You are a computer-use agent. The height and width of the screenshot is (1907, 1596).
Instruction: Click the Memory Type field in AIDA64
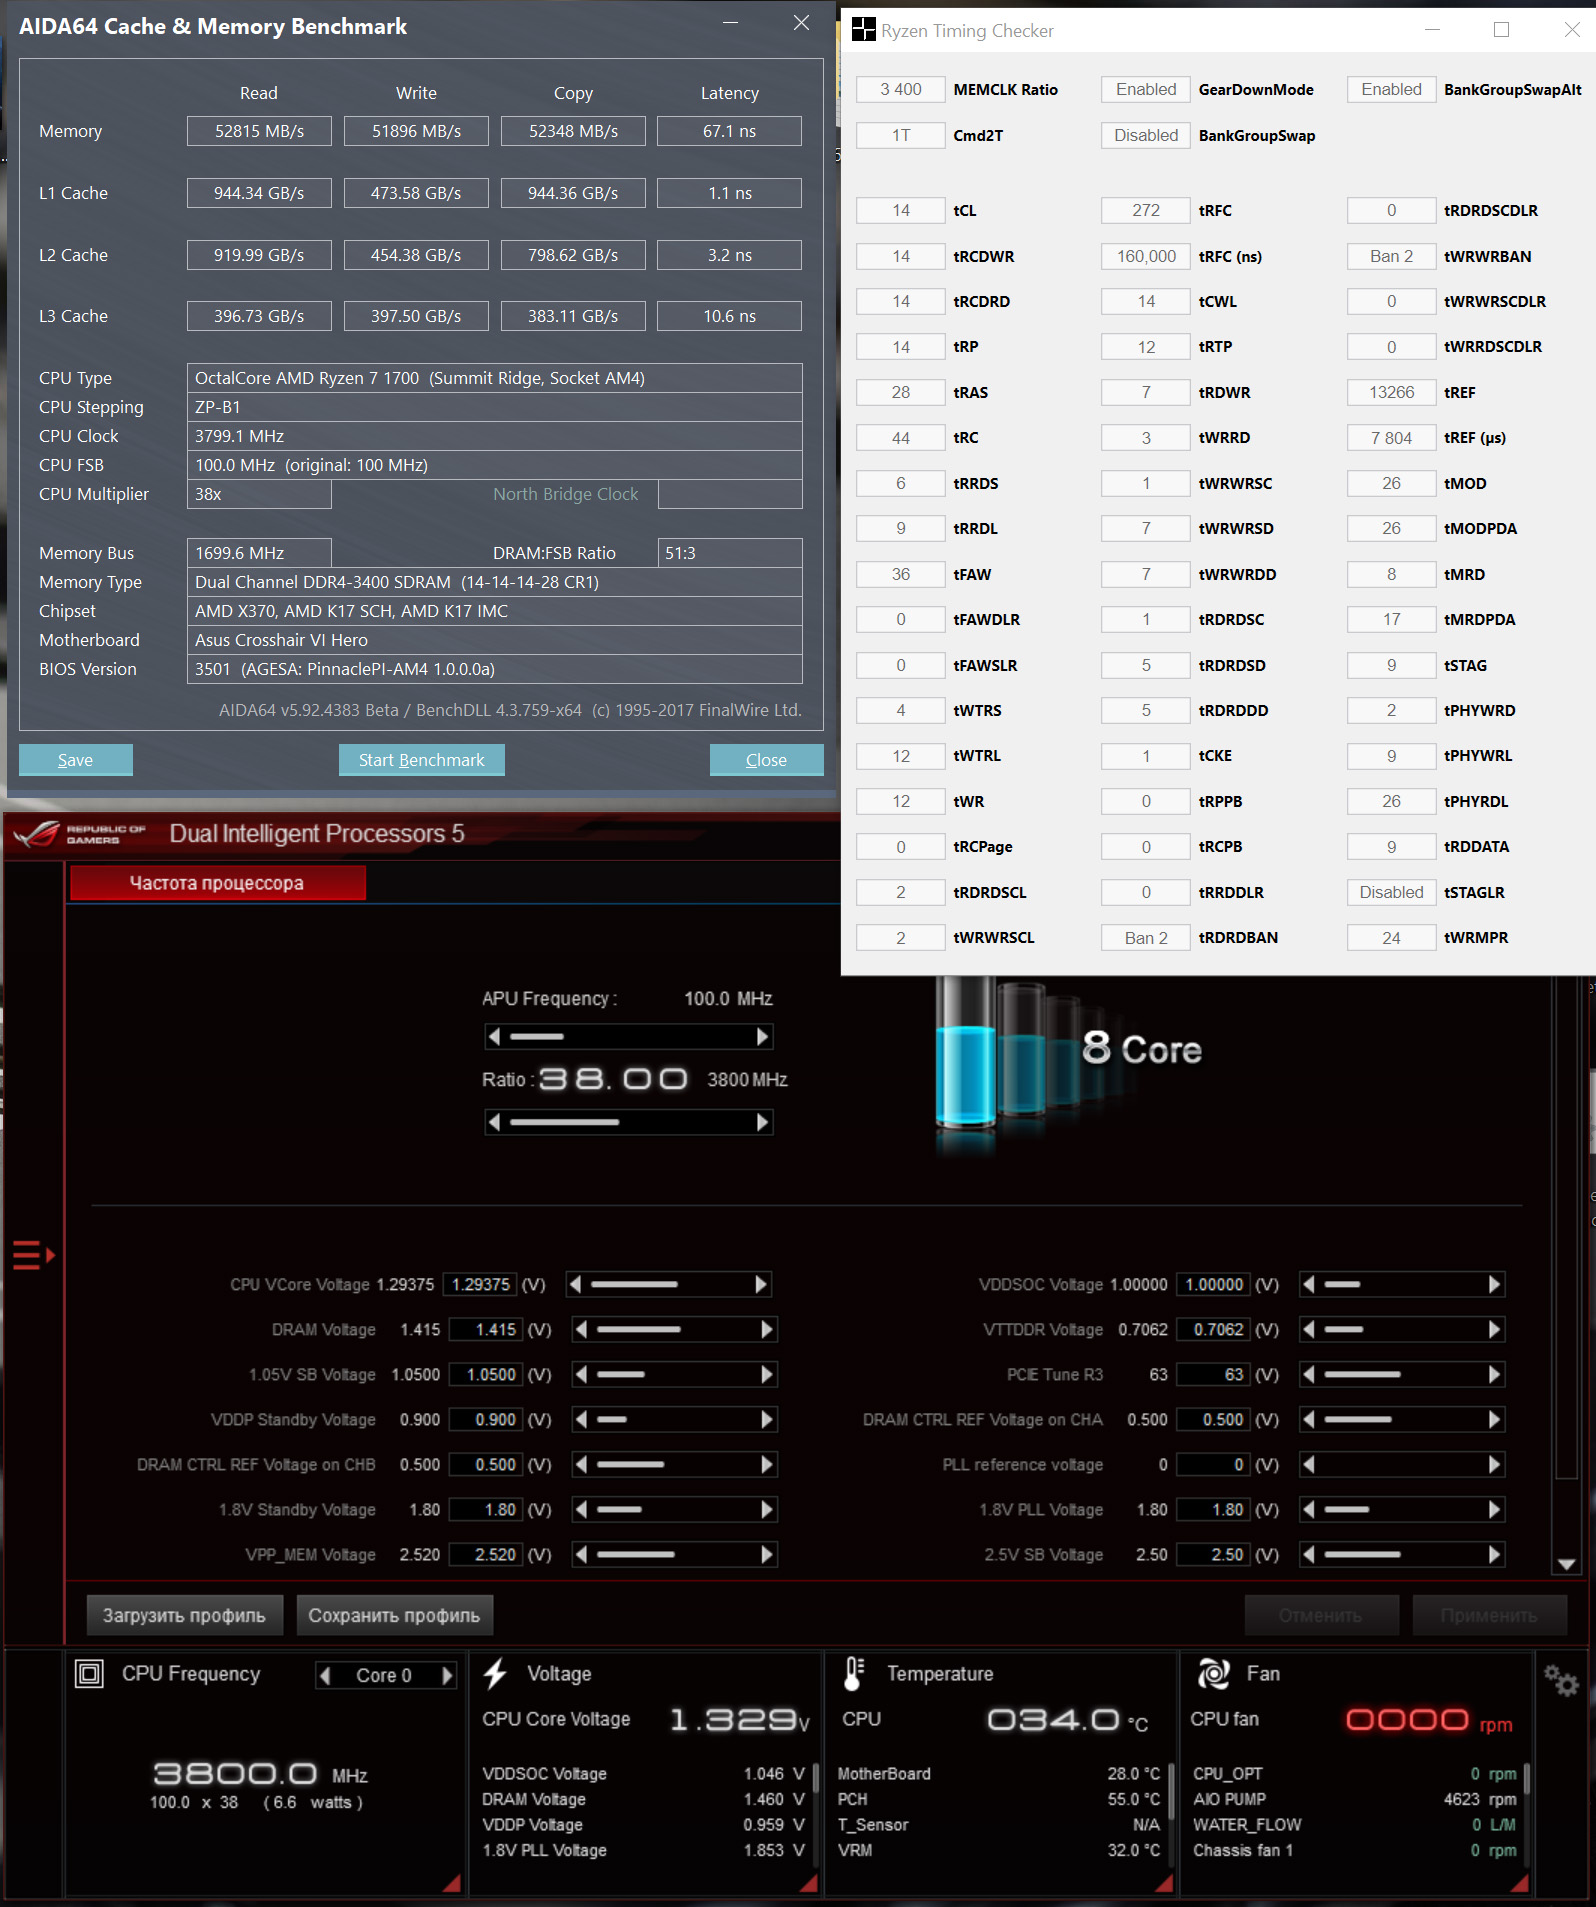click(494, 582)
